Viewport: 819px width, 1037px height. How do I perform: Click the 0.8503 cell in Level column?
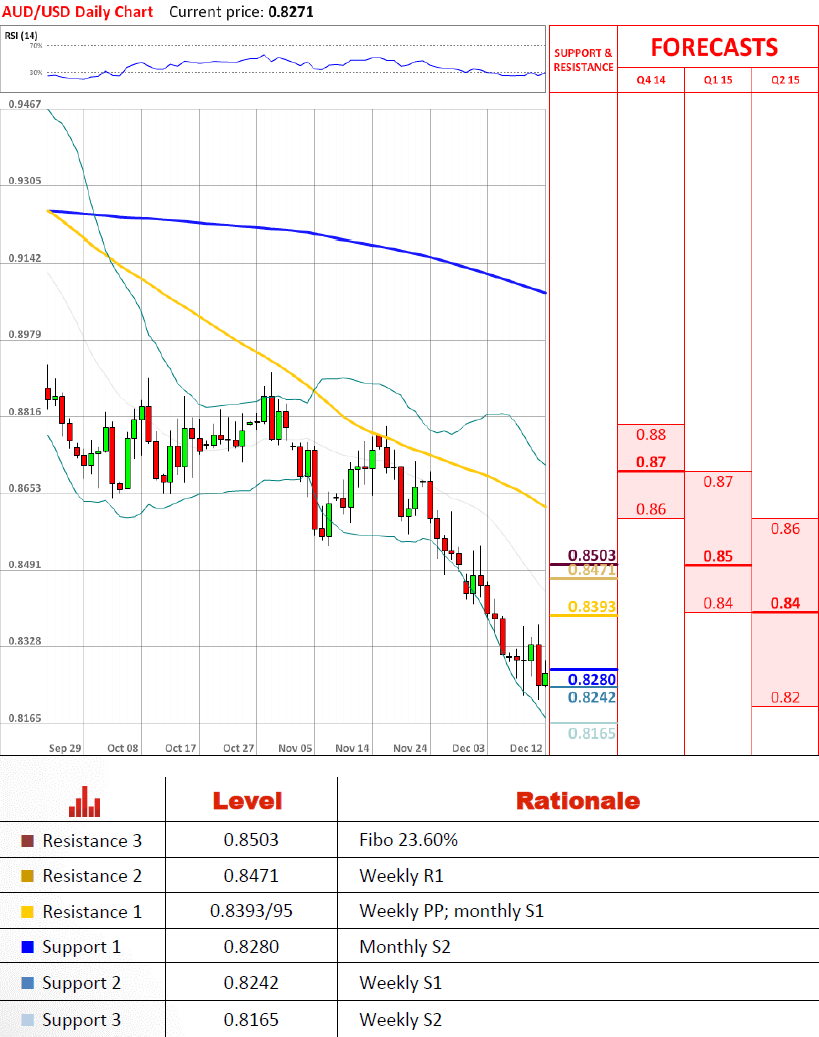[x=251, y=840]
